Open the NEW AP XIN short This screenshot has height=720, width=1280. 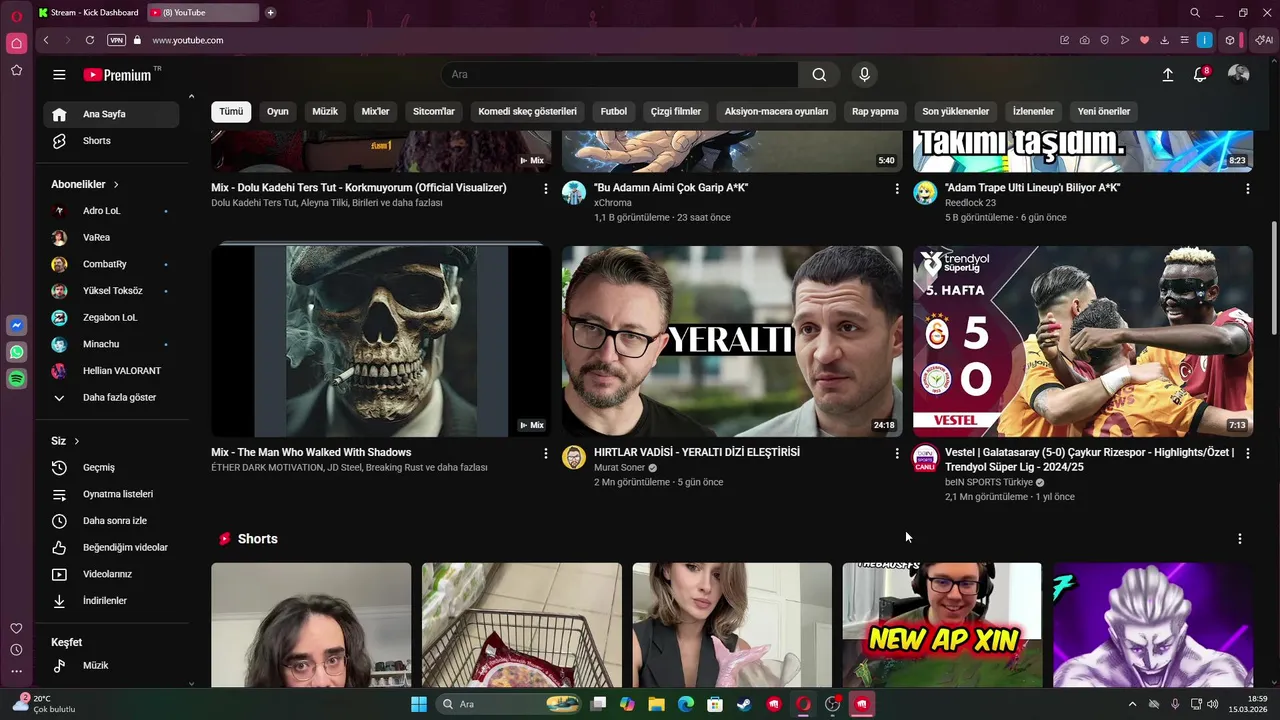coord(942,625)
